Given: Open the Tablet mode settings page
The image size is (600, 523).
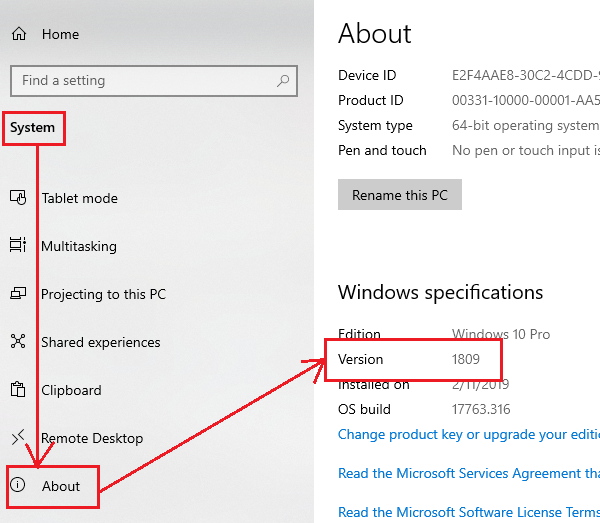Looking at the screenshot, I should [x=79, y=198].
